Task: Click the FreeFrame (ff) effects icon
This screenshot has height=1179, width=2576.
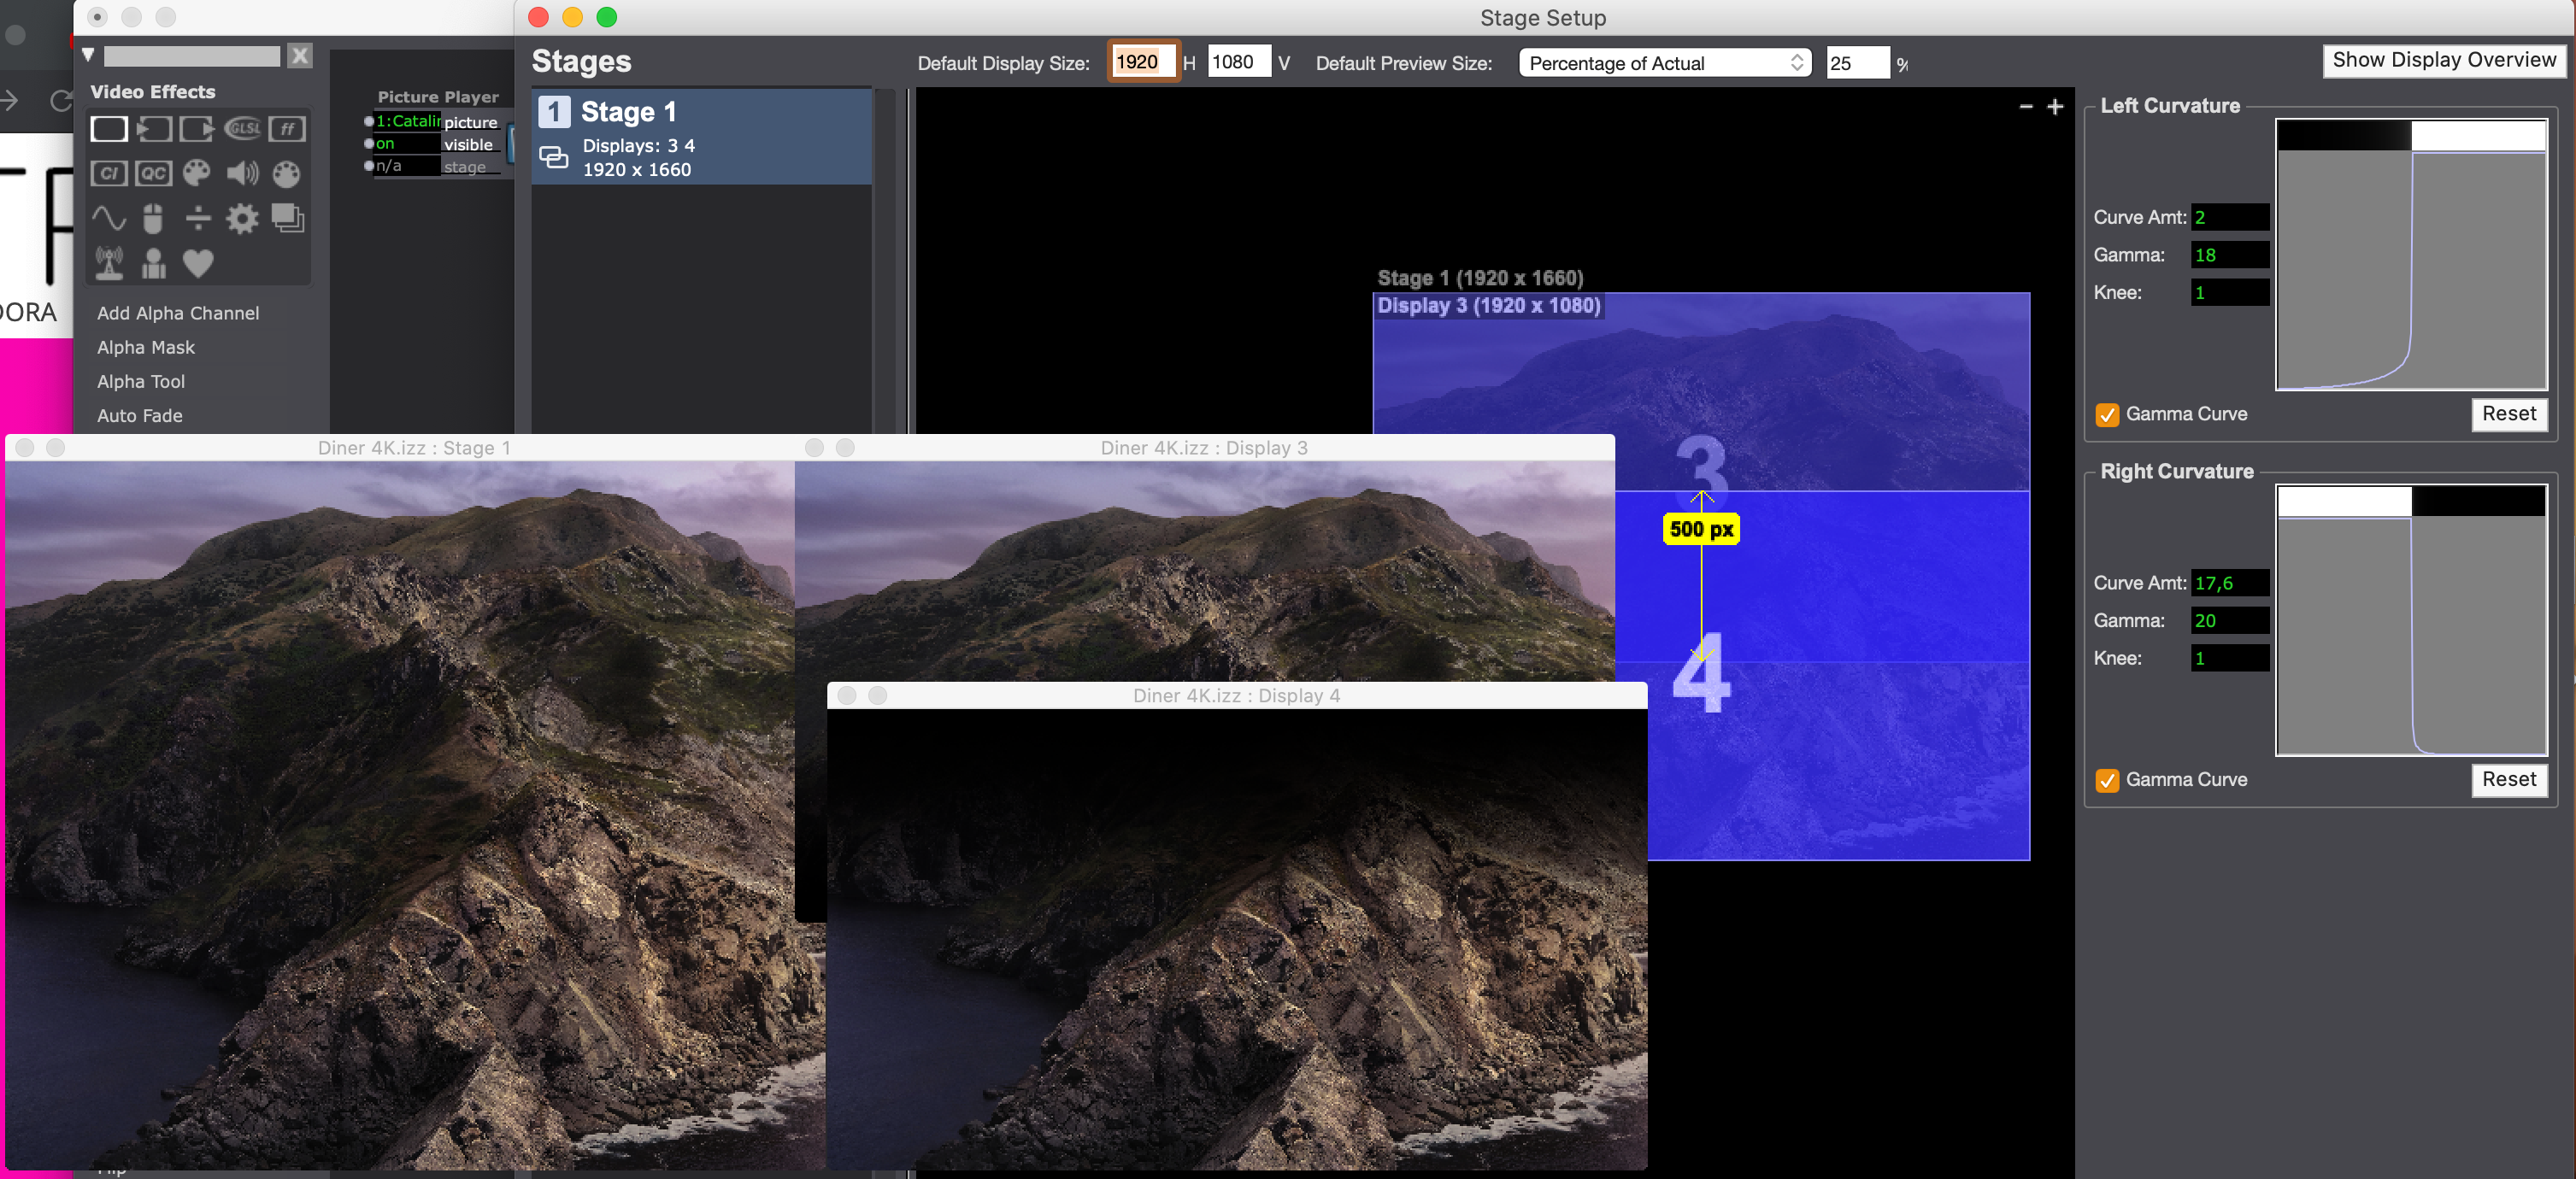Action: [287, 129]
